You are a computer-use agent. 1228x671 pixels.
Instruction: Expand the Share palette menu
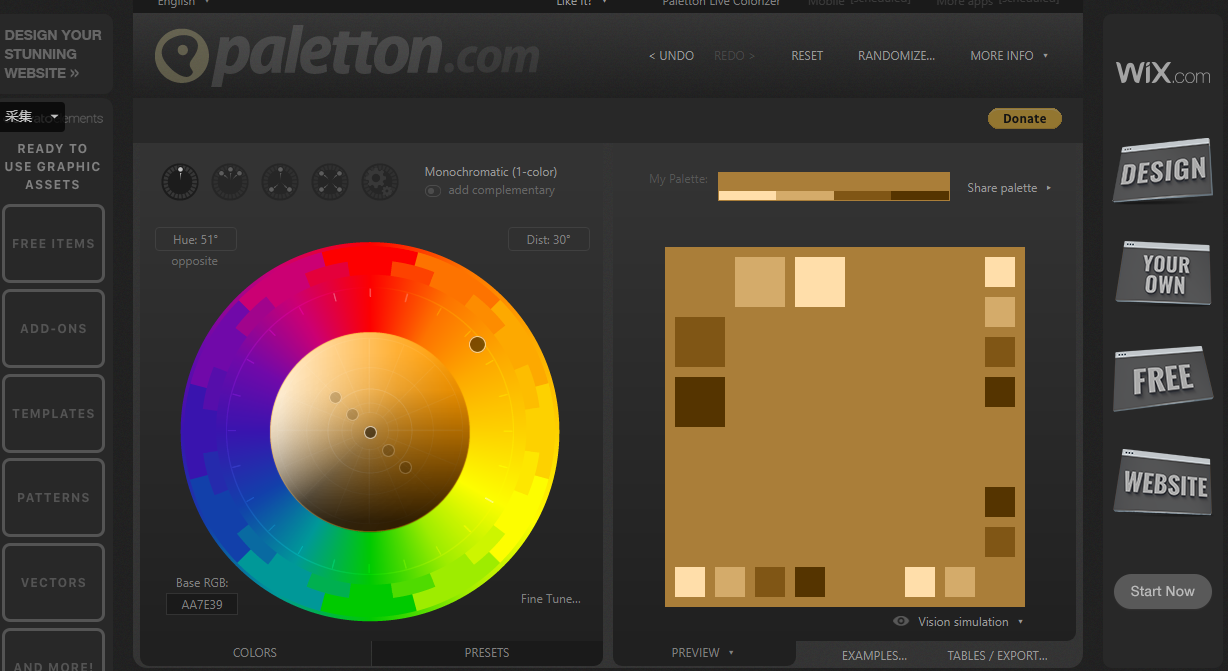(1009, 188)
